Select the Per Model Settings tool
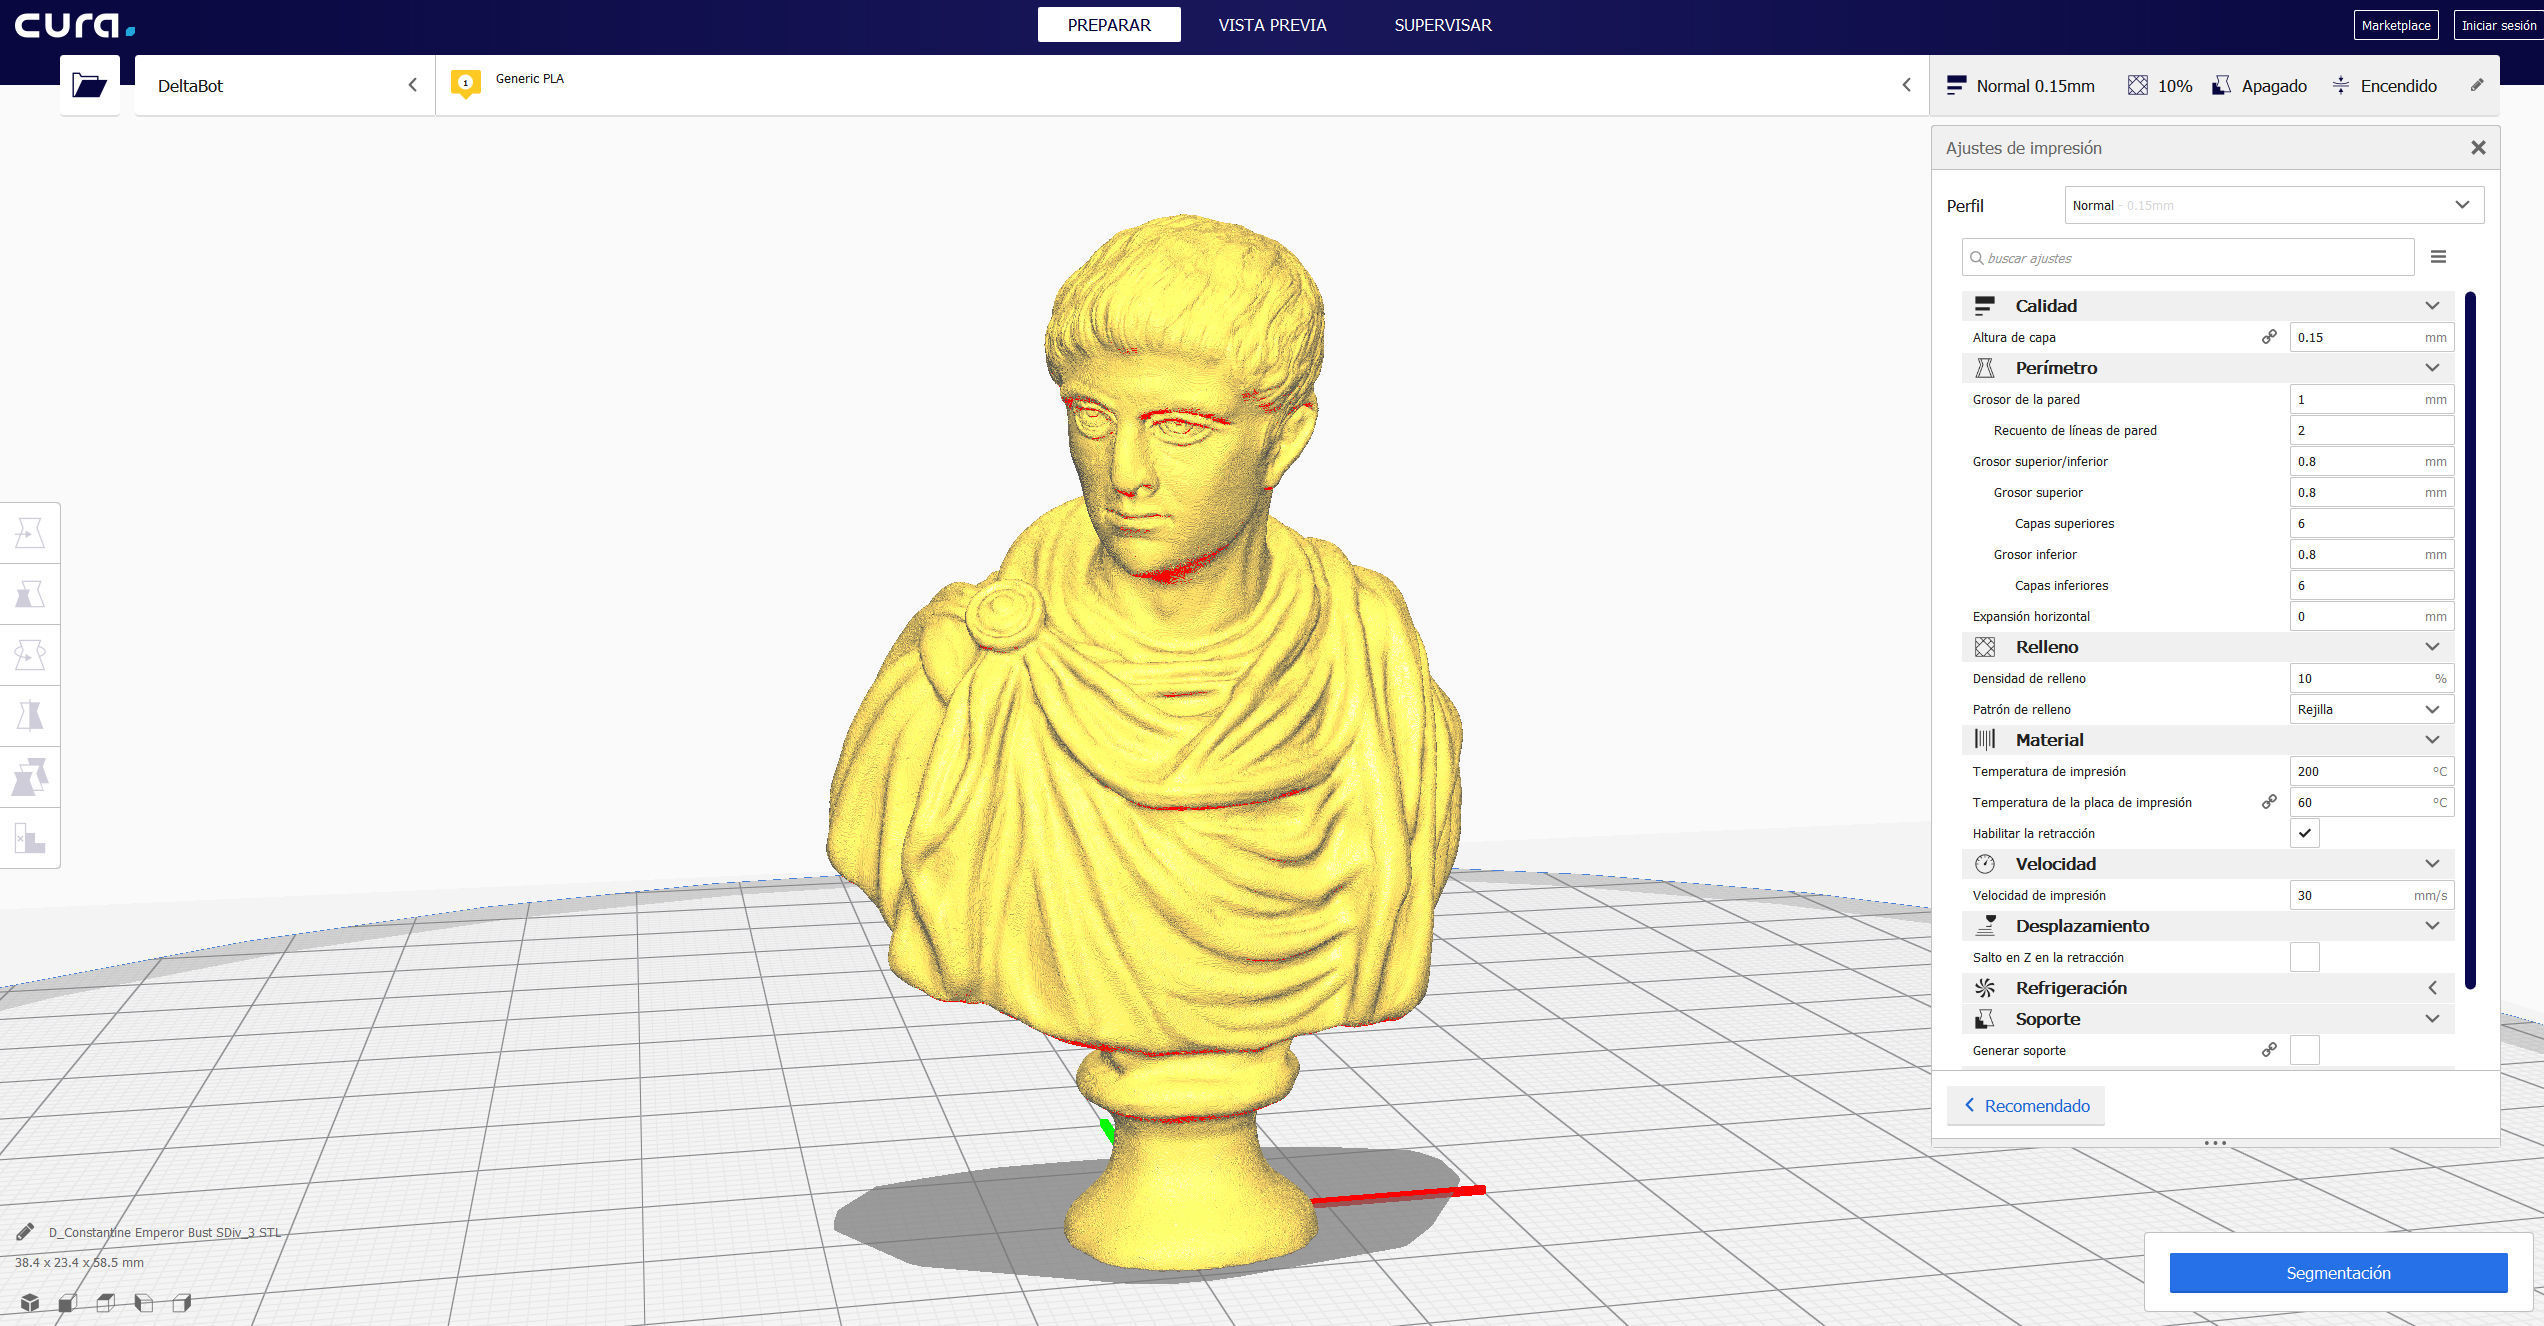Screen dimensions: 2544x1326 30,777
